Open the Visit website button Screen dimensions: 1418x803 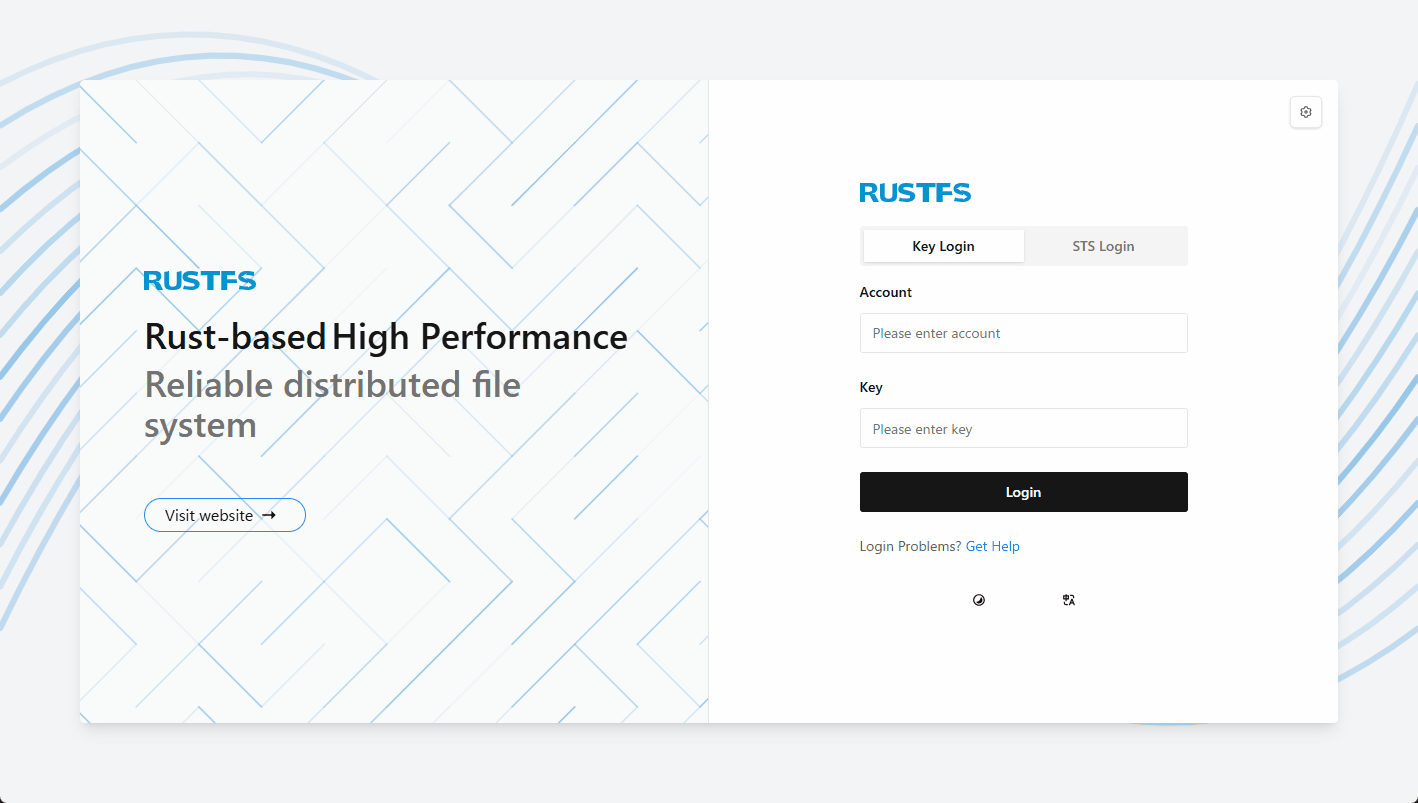click(x=224, y=515)
